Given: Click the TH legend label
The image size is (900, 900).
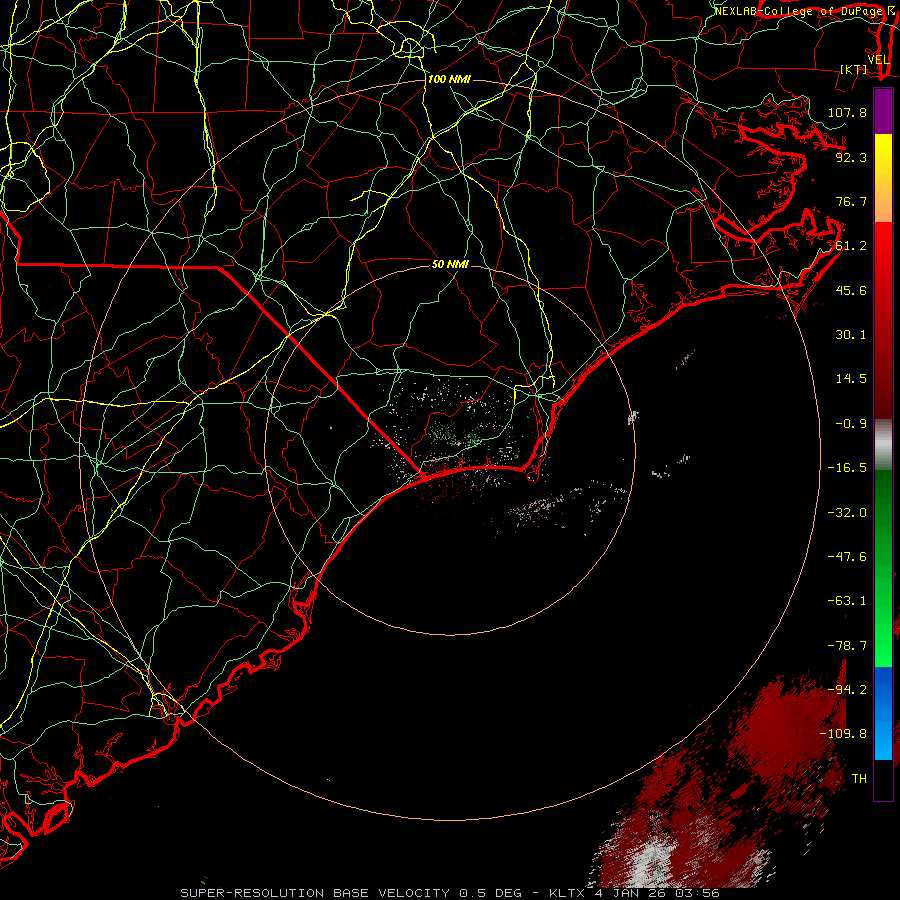Looking at the screenshot, I should pos(859,779).
